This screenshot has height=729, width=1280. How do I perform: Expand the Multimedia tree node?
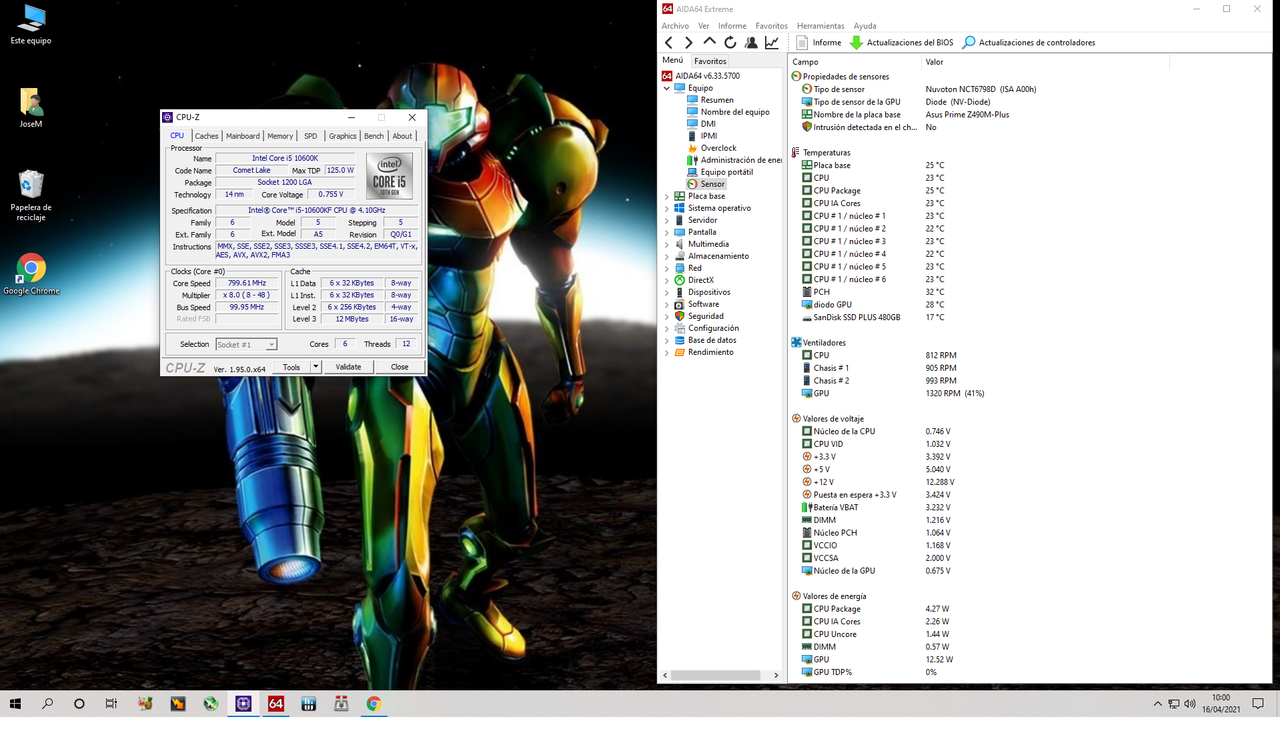pos(667,244)
